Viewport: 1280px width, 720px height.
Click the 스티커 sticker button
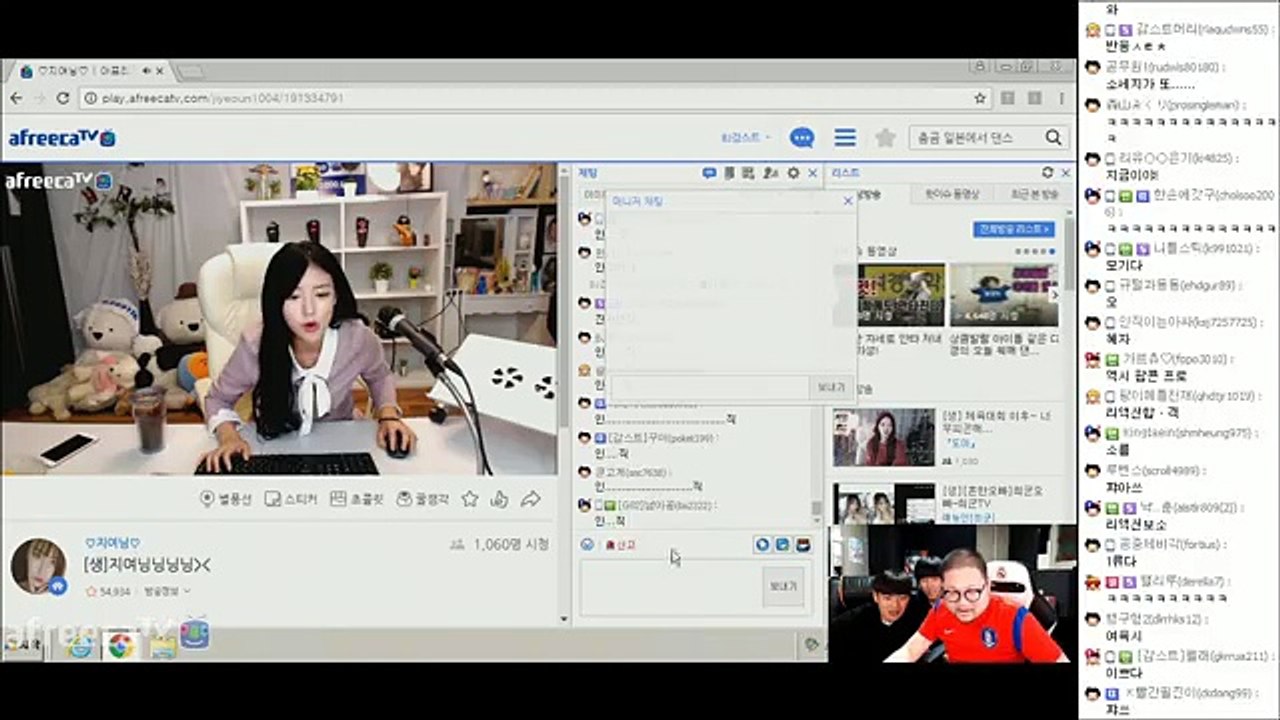pyautogui.click(x=293, y=499)
